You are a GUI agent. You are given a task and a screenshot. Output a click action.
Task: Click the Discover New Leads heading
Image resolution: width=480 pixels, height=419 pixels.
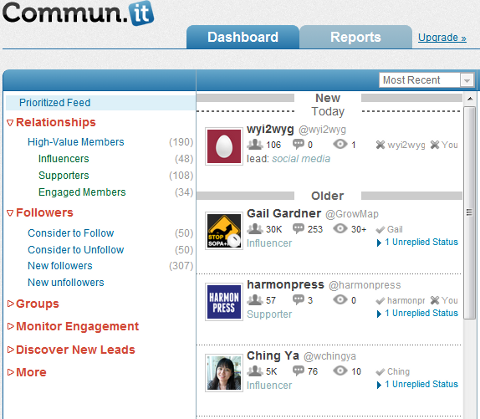[x=76, y=350]
